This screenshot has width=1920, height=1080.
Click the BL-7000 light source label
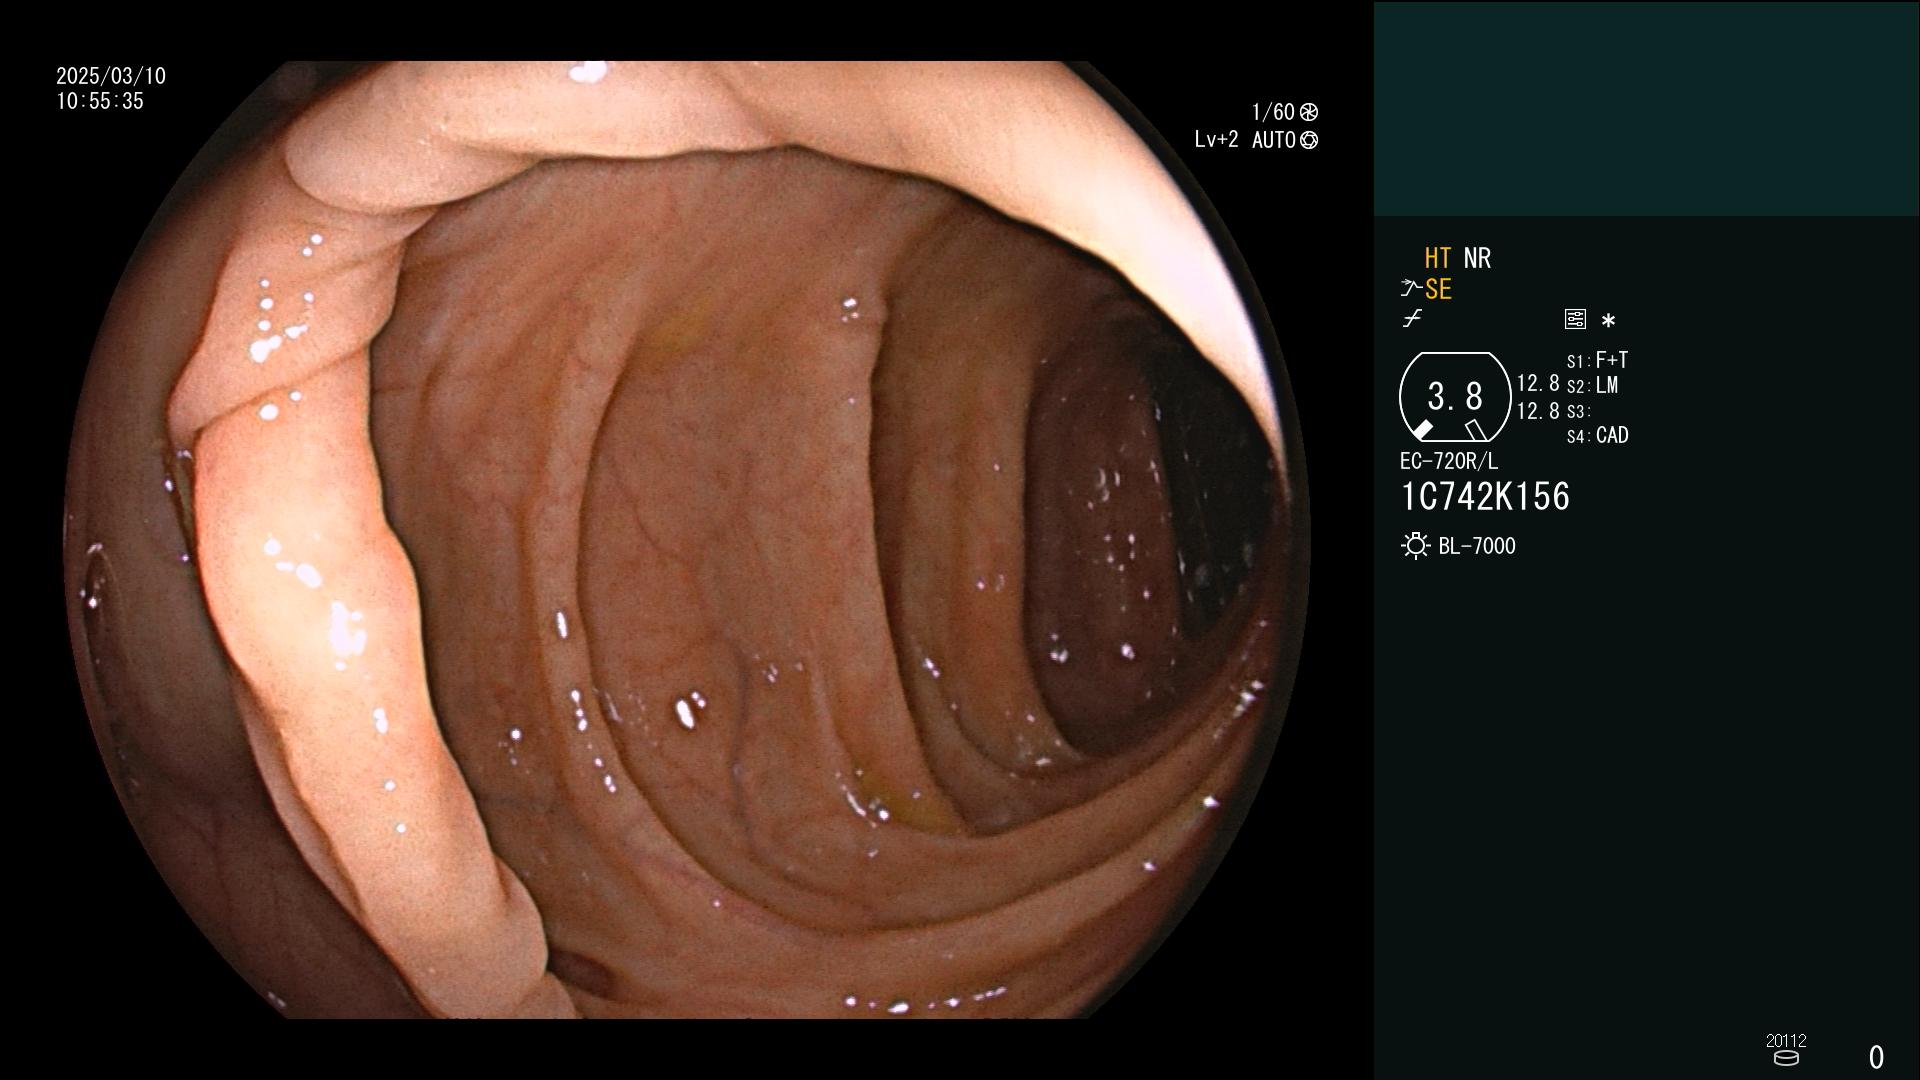click(1477, 546)
